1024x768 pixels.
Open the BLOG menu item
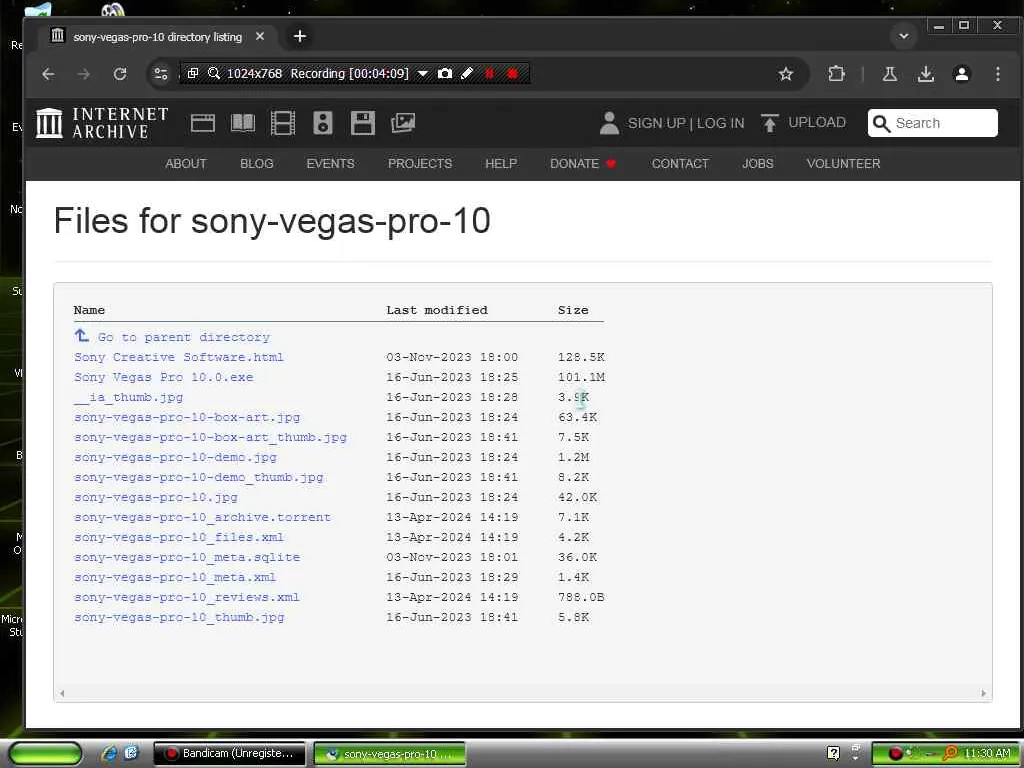(257, 163)
